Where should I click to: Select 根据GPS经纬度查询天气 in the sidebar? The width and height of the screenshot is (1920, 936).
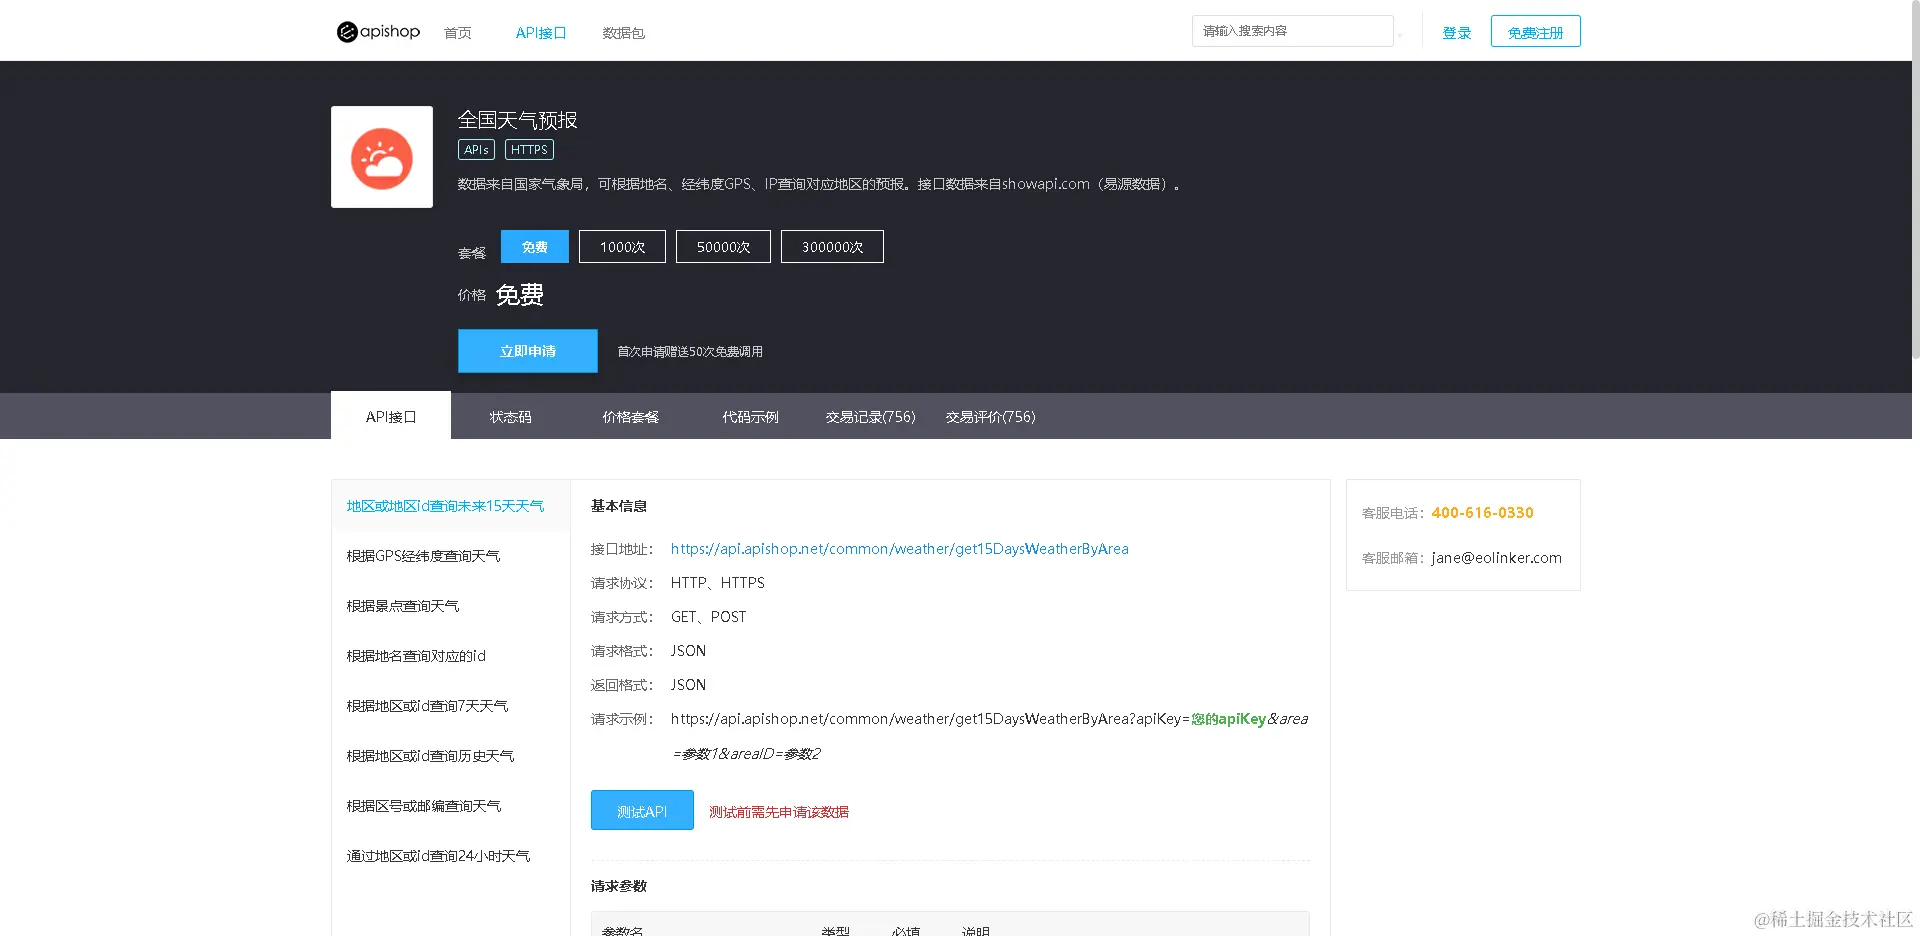(451, 556)
